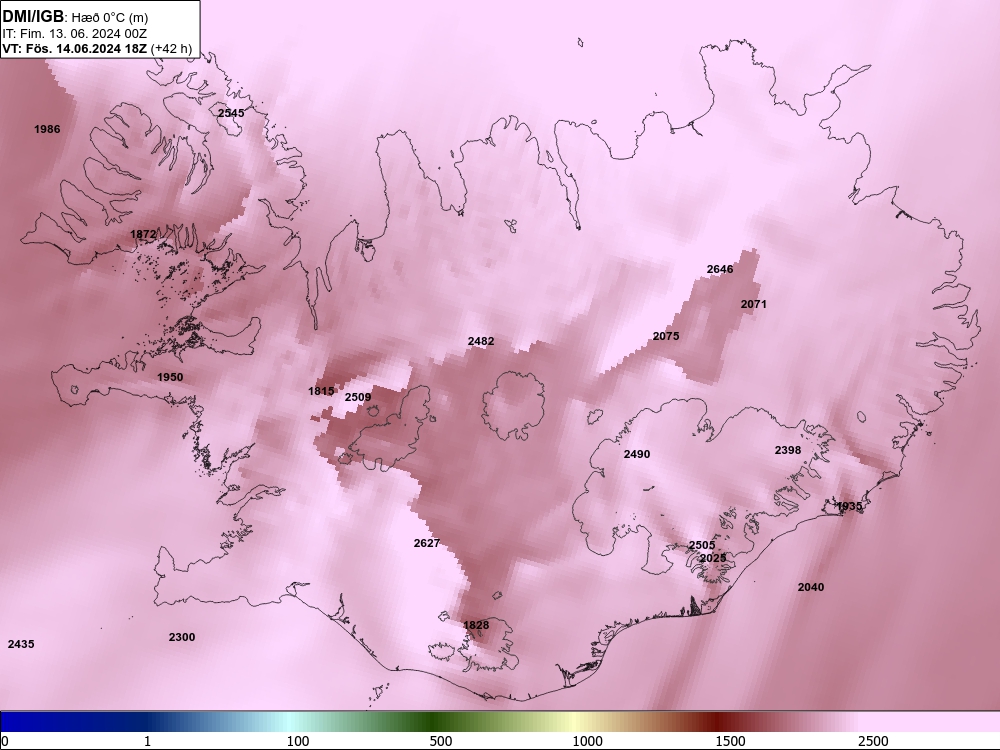Select the 2300 value offshore southwest
Image resolution: width=1000 pixels, height=750 pixels.
182,636
